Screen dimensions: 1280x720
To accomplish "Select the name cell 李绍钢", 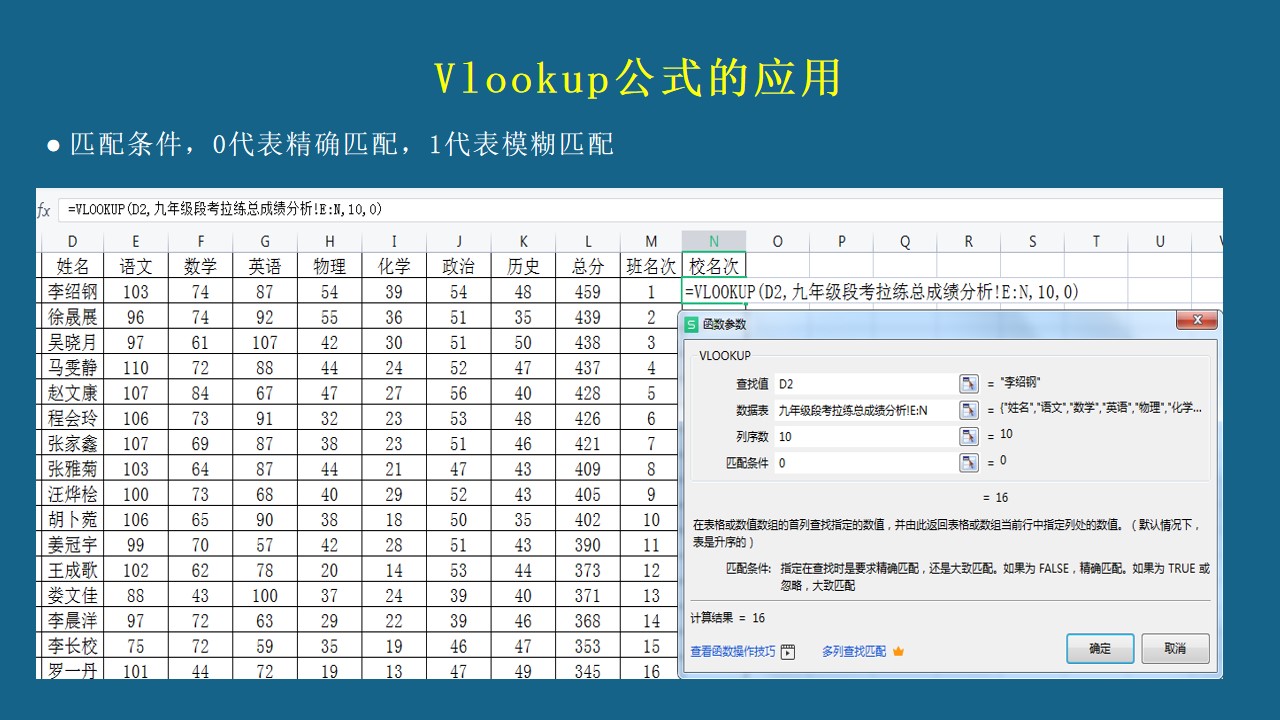I will pos(72,291).
